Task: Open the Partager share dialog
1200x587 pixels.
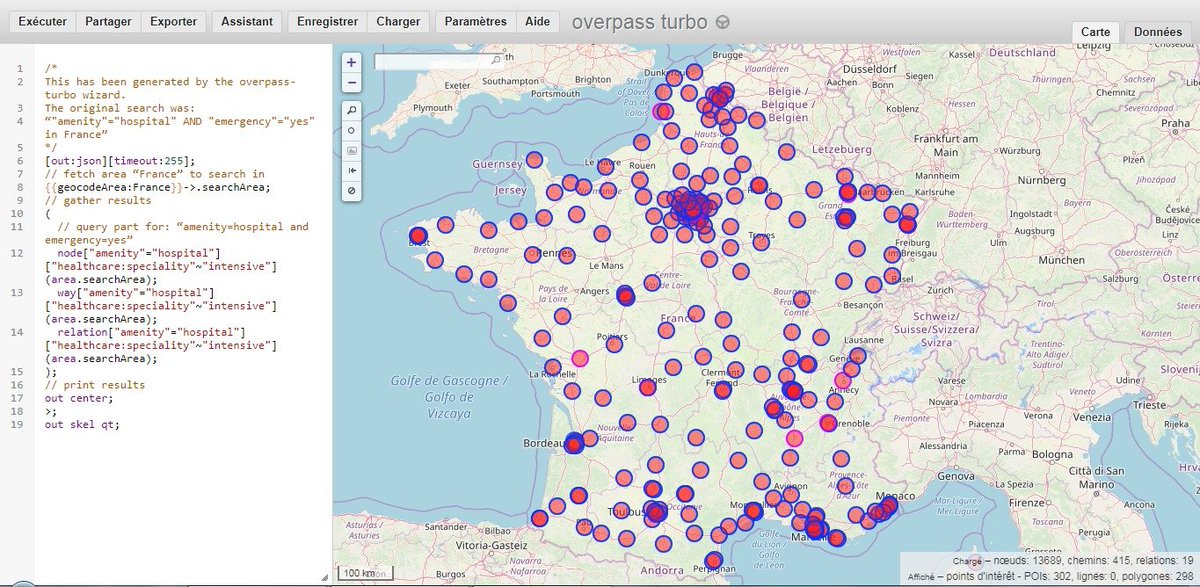Action: coord(108,22)
